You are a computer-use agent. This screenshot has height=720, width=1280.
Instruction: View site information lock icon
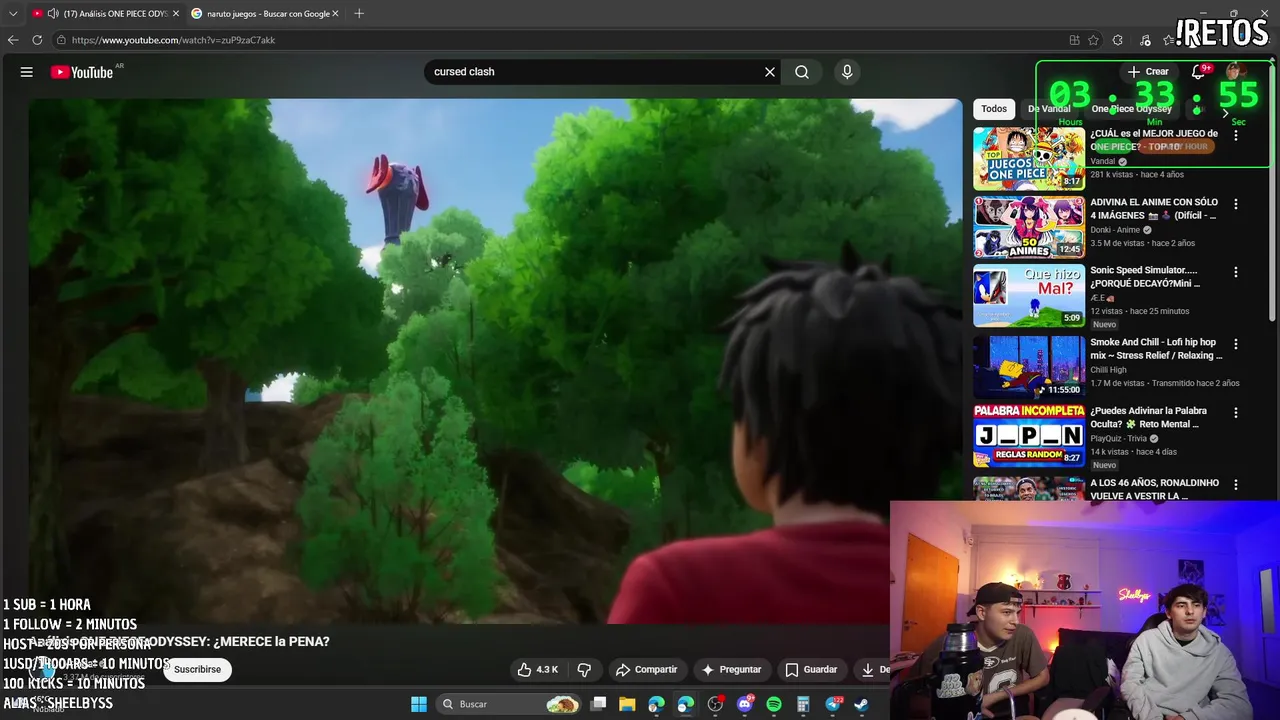tap(61, 40)
